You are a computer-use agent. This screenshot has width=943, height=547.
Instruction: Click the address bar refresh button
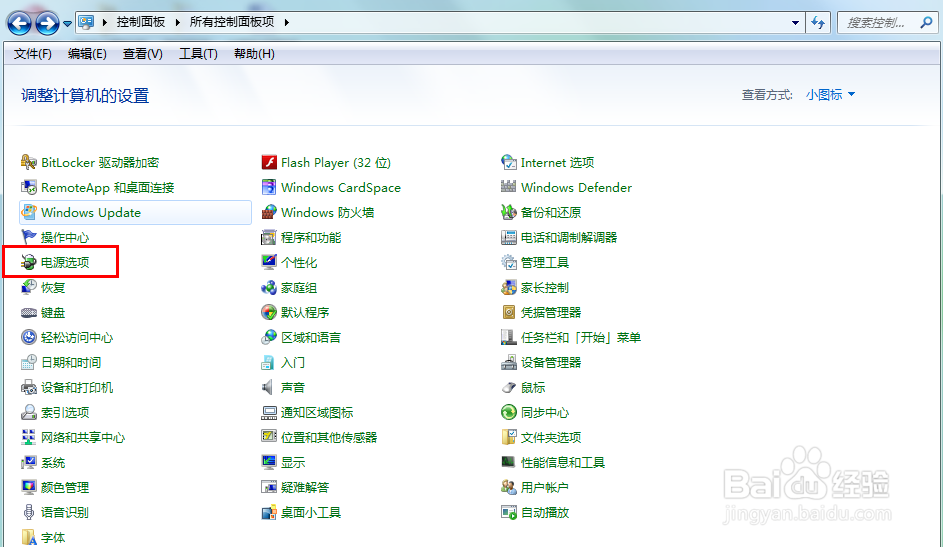818,23
